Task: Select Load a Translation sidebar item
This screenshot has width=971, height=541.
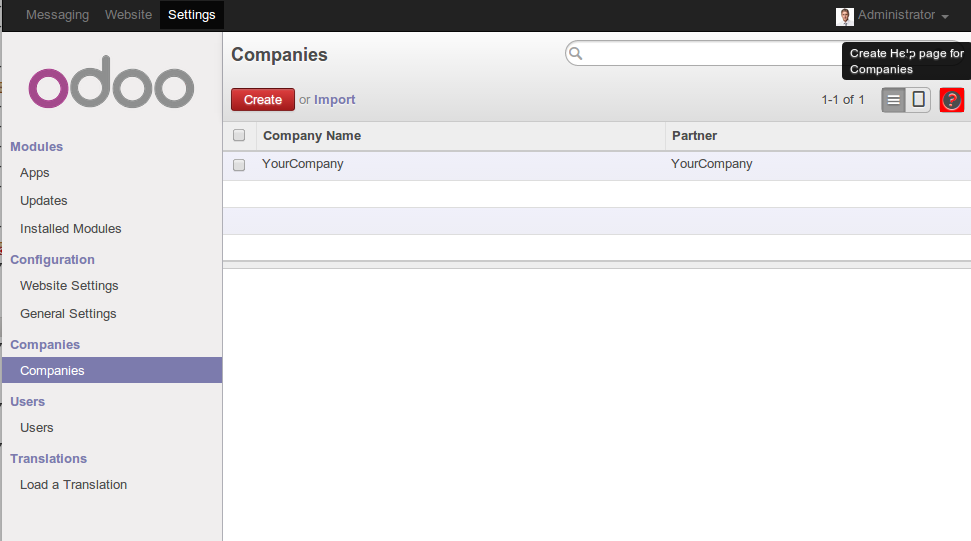Action: 73,485
